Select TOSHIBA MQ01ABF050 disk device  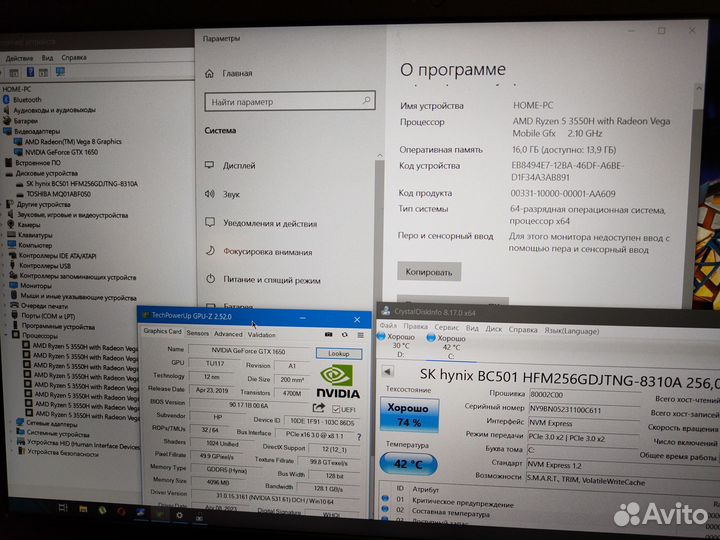tap(58, 194)
